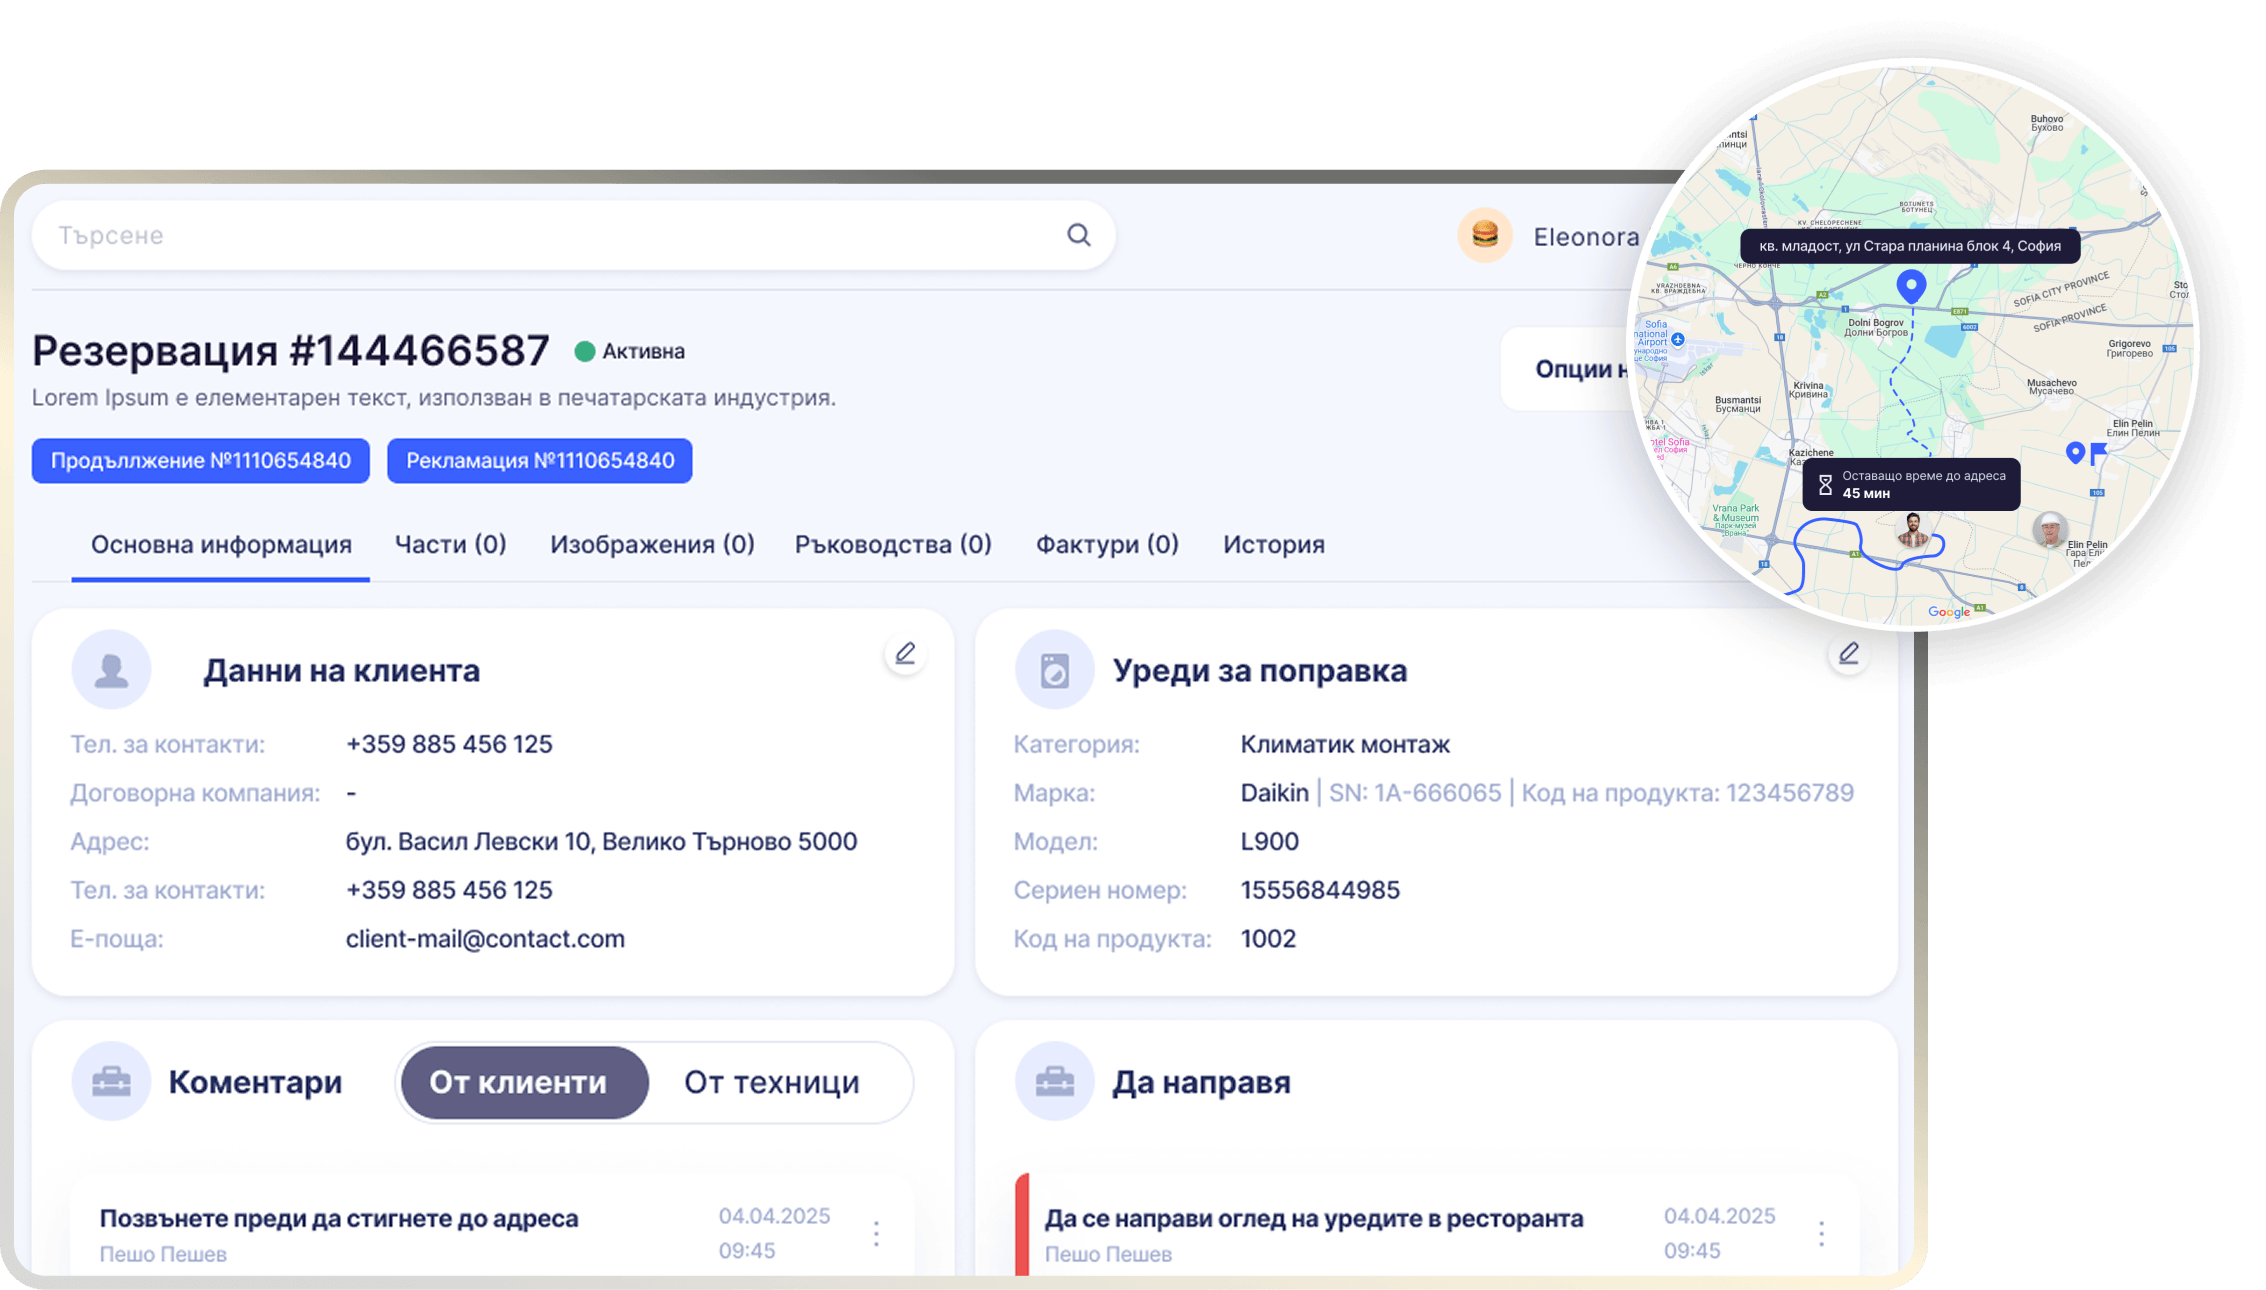Click the hourglass icon in the remaining time box
Image resolution: width=2266 pixels, height=1290 pixels.
tap(1825, 485)
